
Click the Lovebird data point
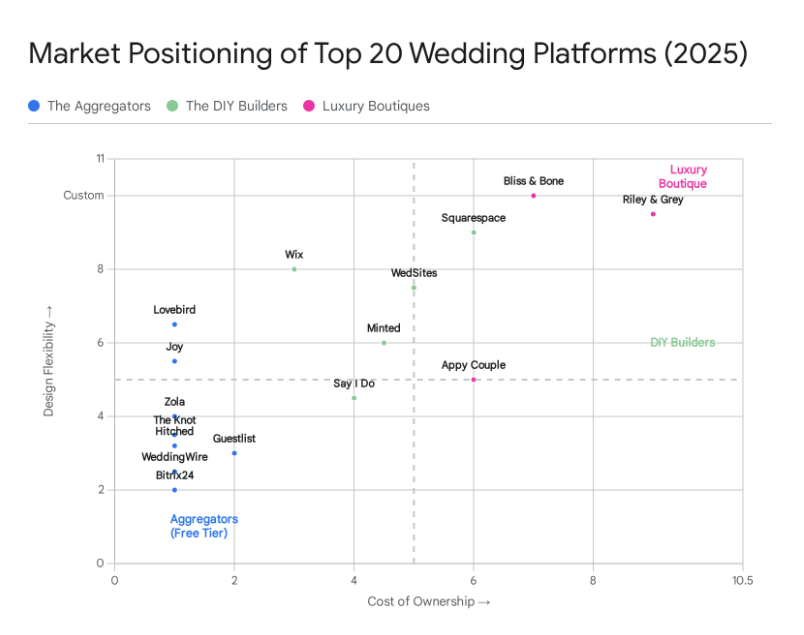click(174, 324)
